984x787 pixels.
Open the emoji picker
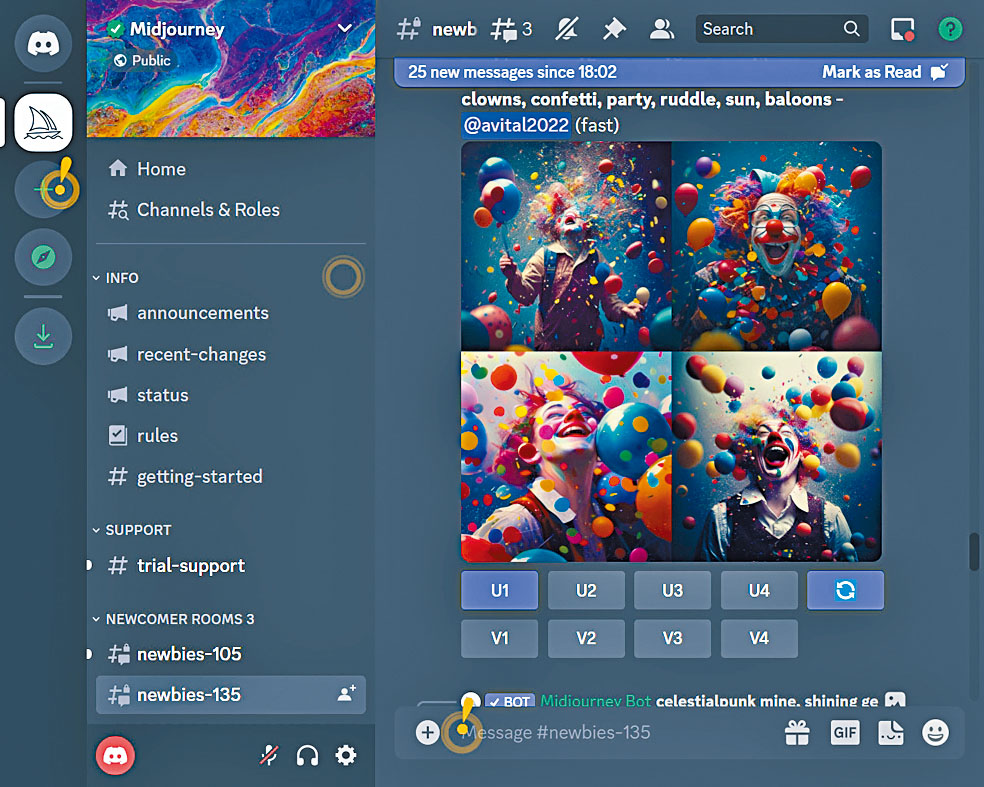point(935,733)
